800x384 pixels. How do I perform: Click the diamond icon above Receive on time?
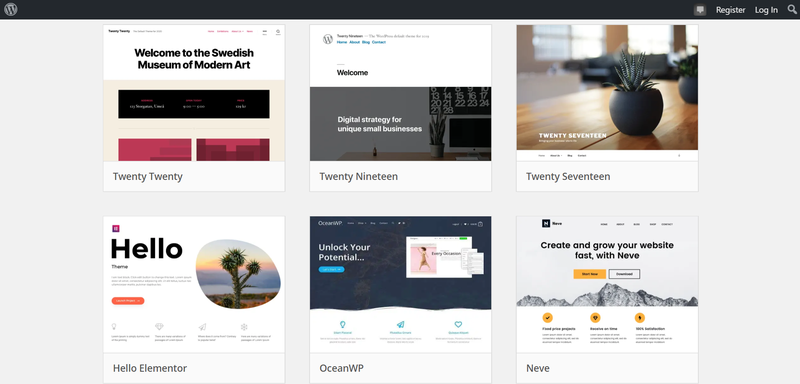click(x=595, y=318)
